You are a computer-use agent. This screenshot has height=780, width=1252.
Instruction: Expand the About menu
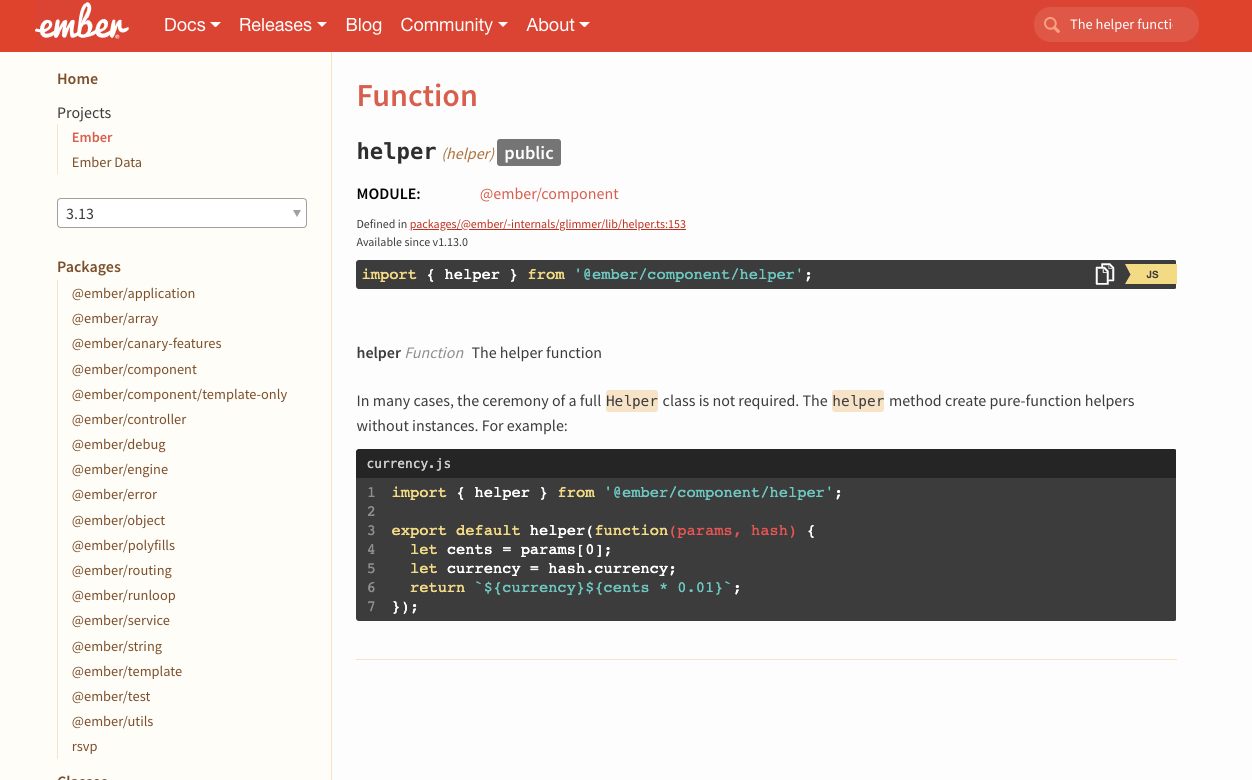tap(558, 25)
